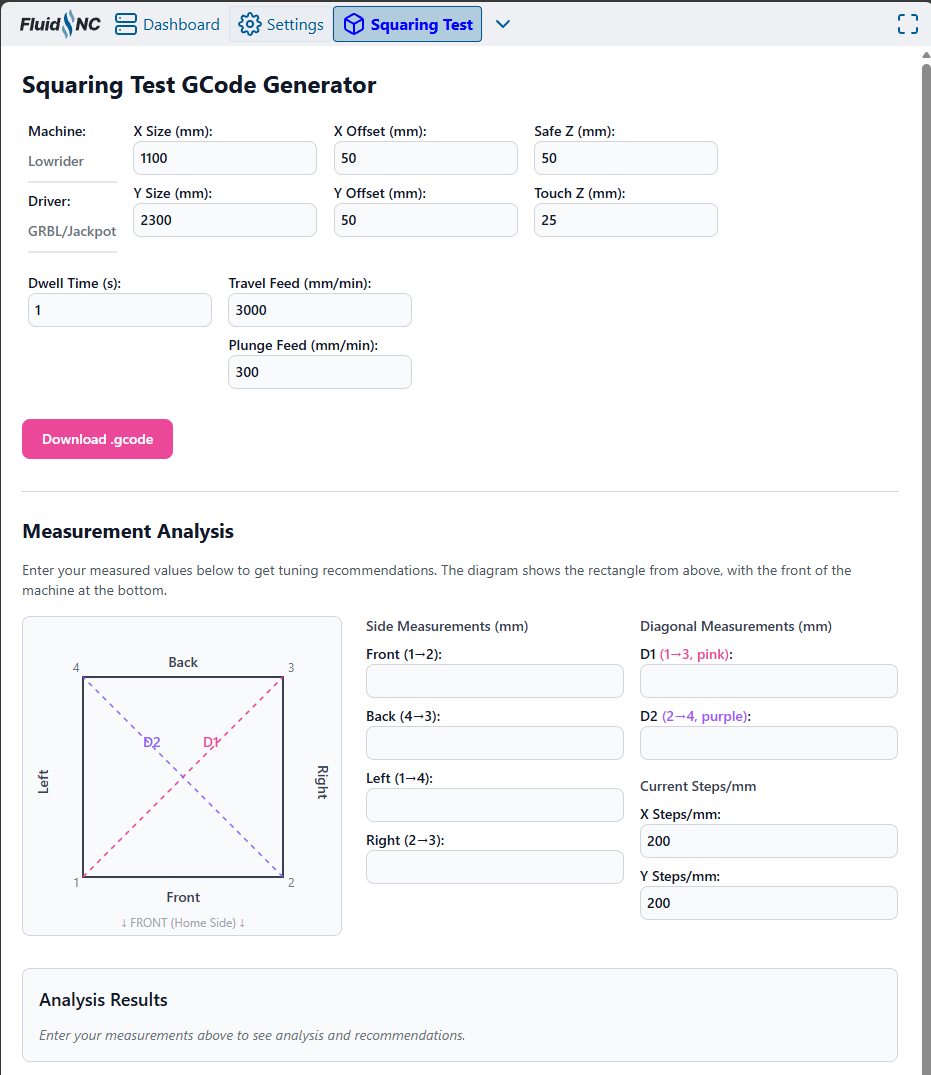Click the Front (1→2) measurement field

495,681
